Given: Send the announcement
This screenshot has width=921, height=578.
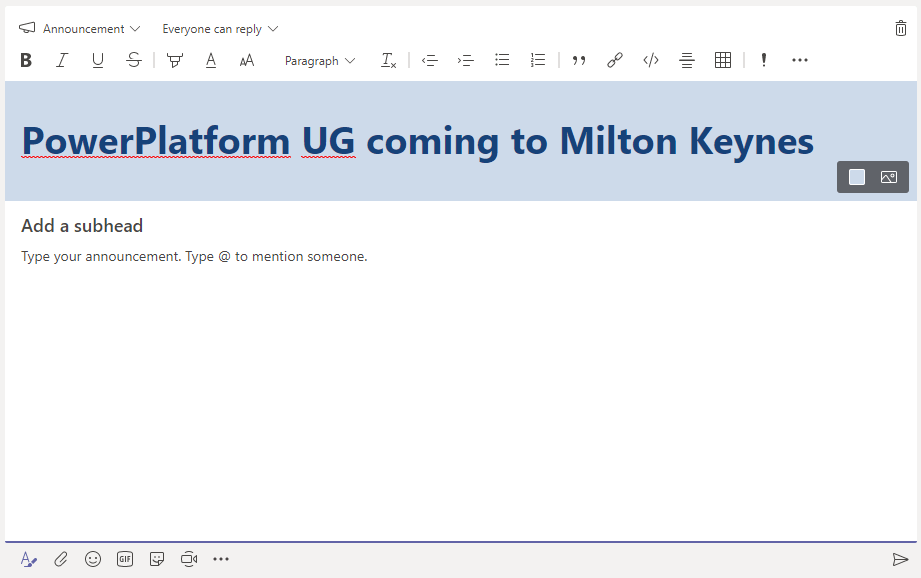Looking at the screenshot, I should pos(900,559).
